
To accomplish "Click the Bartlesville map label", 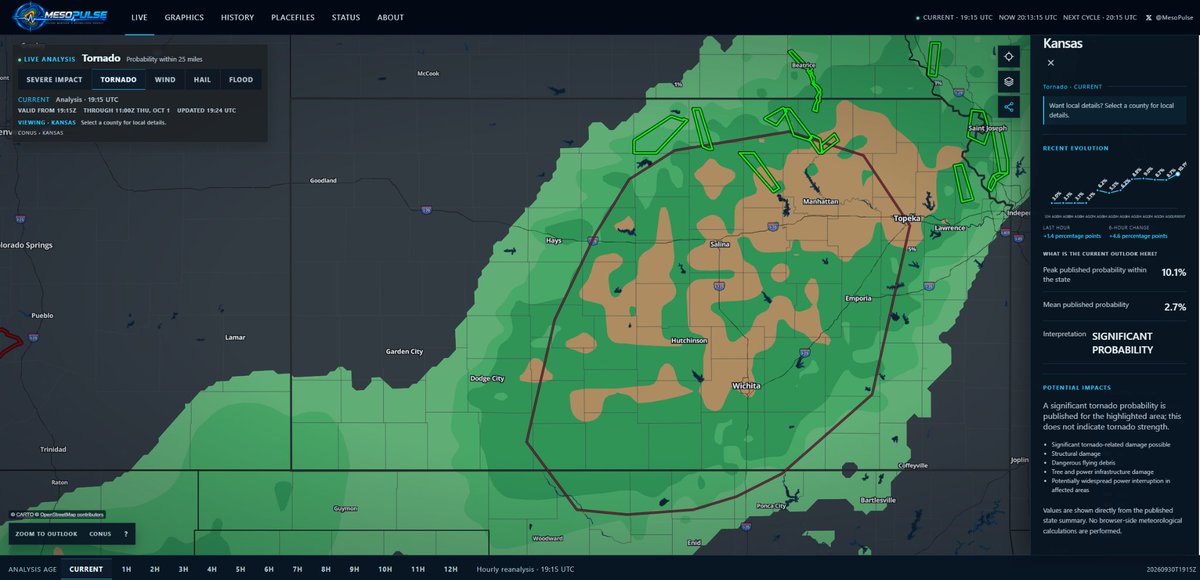I will click(878, 499).
